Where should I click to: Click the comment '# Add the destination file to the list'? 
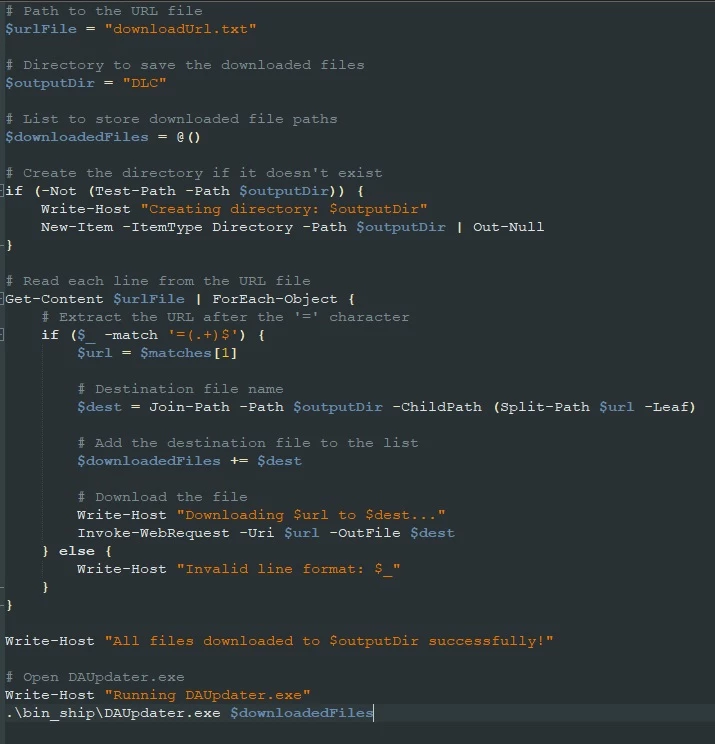tap(248, 444)
